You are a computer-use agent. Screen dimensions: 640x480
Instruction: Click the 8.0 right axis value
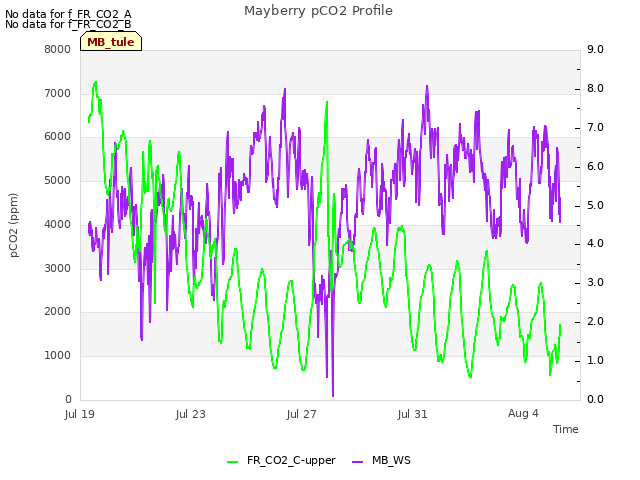[595, 89]
